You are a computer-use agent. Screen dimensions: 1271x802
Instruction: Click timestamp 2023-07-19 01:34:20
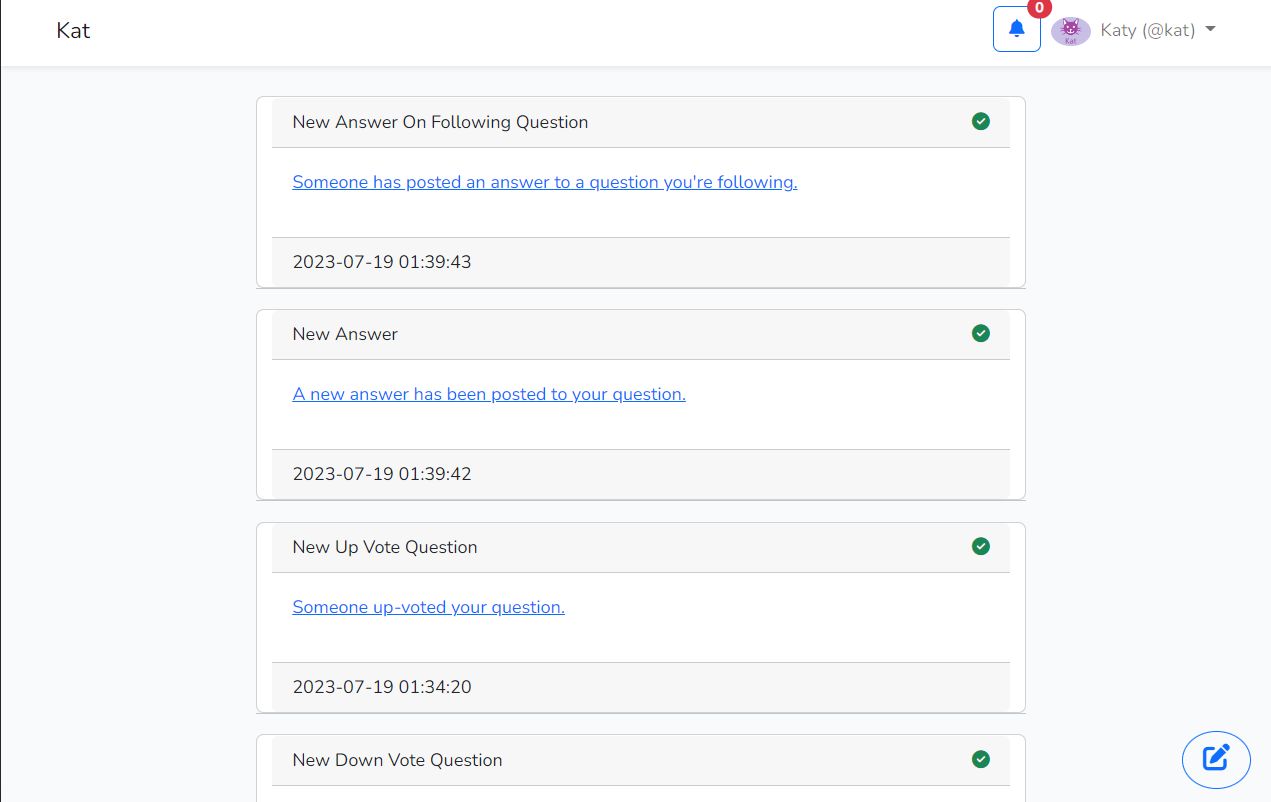click(x=382, y=687)
